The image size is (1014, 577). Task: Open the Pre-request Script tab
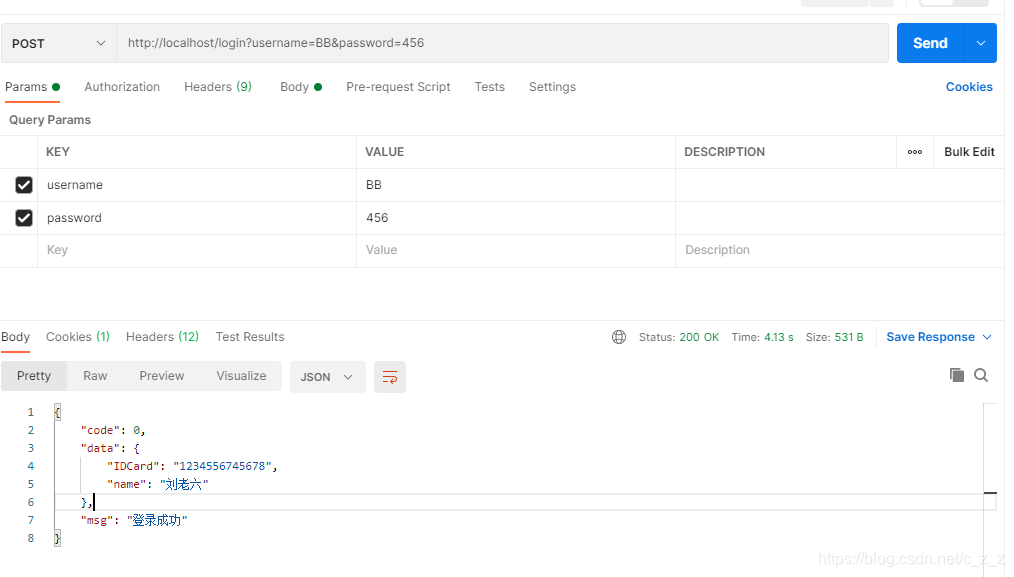[x=398, y=87]
